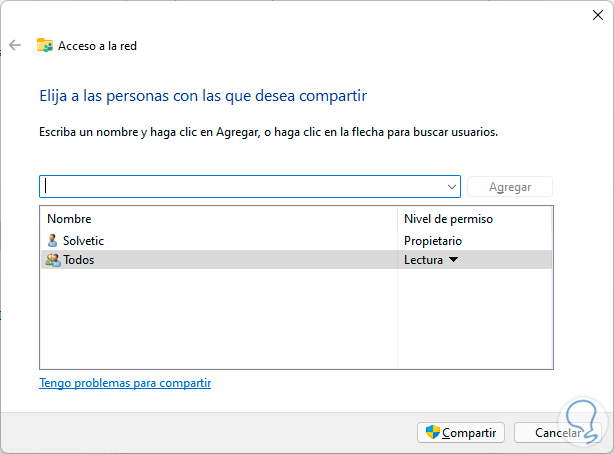
Task: Click the Lectura permission text for Todos
Action: click(423, 260)
